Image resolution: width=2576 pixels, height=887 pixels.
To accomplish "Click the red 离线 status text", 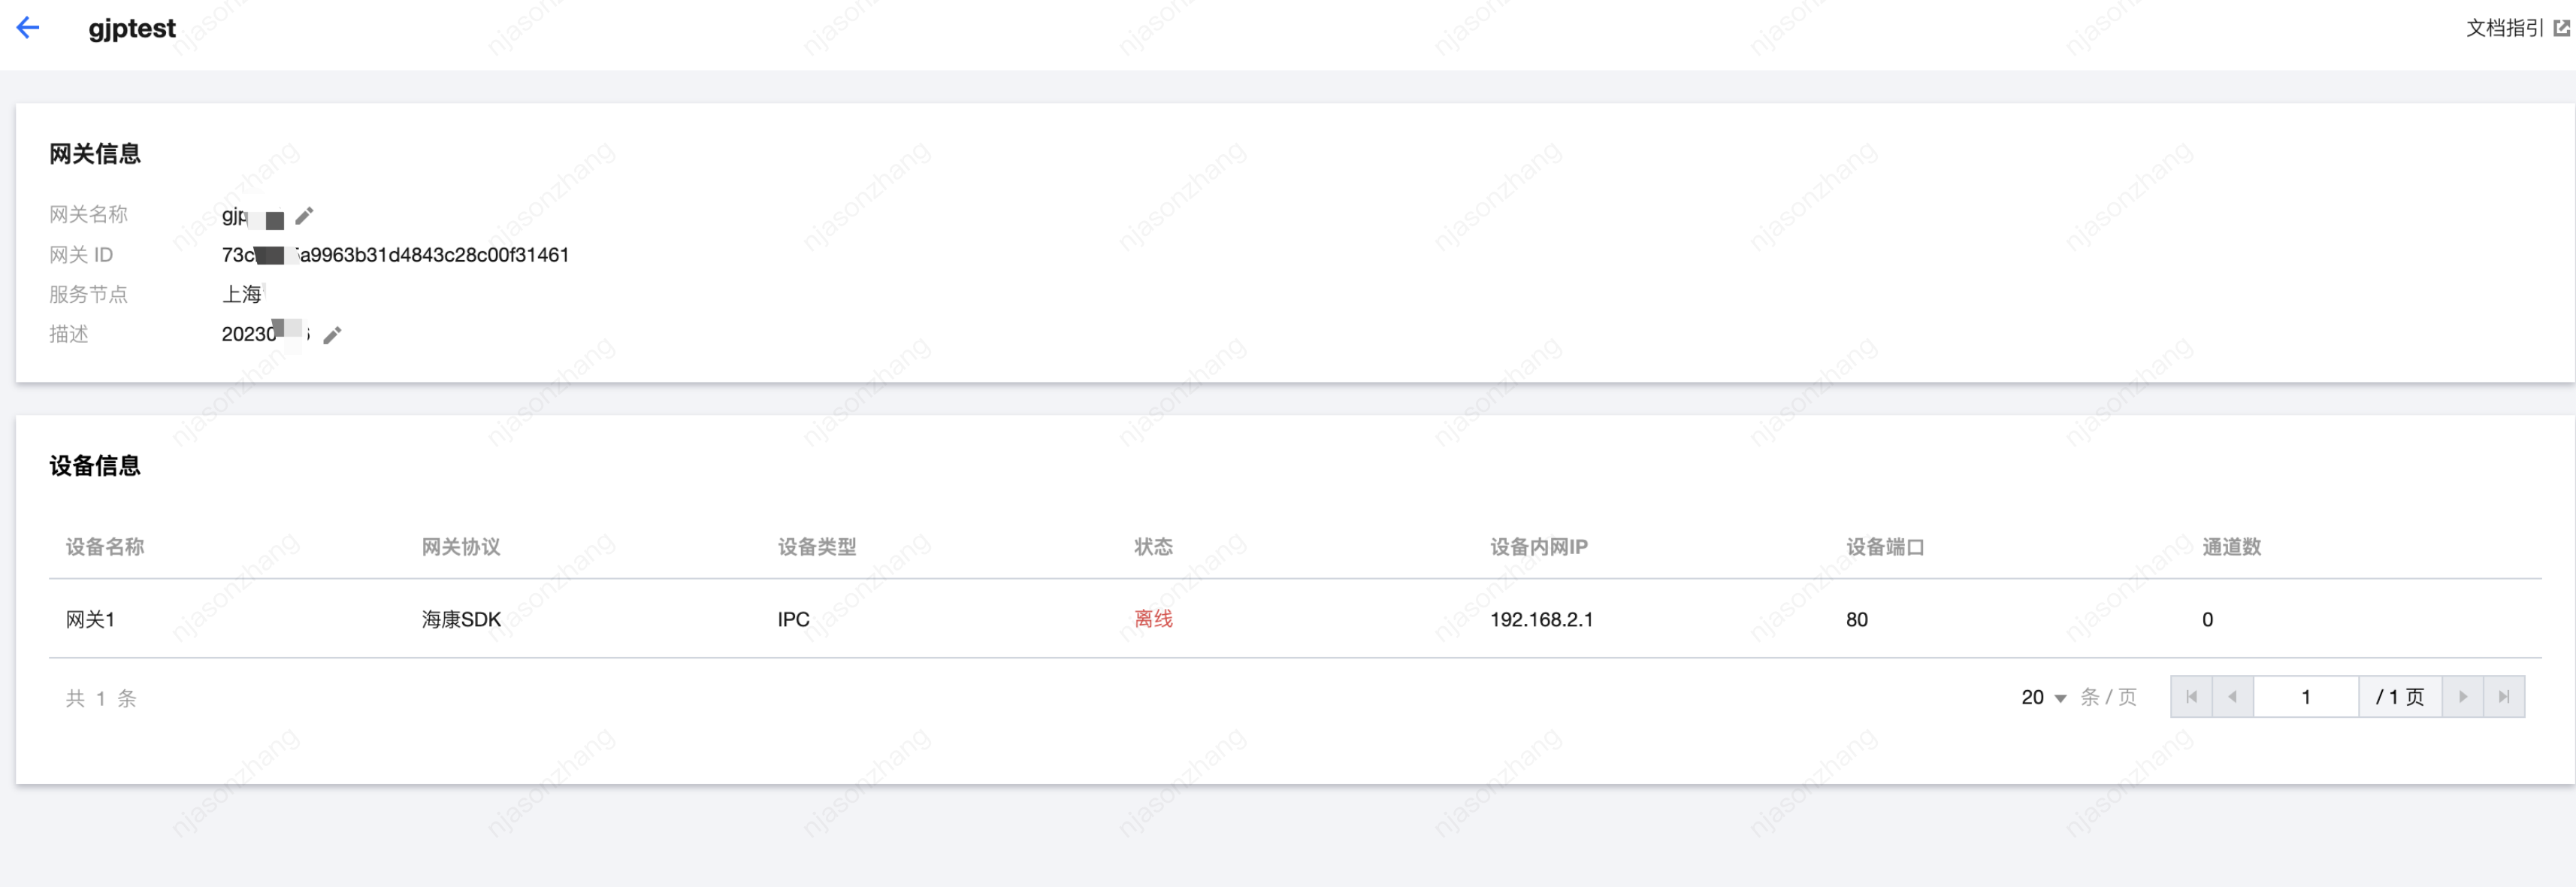I will 1153,619.
